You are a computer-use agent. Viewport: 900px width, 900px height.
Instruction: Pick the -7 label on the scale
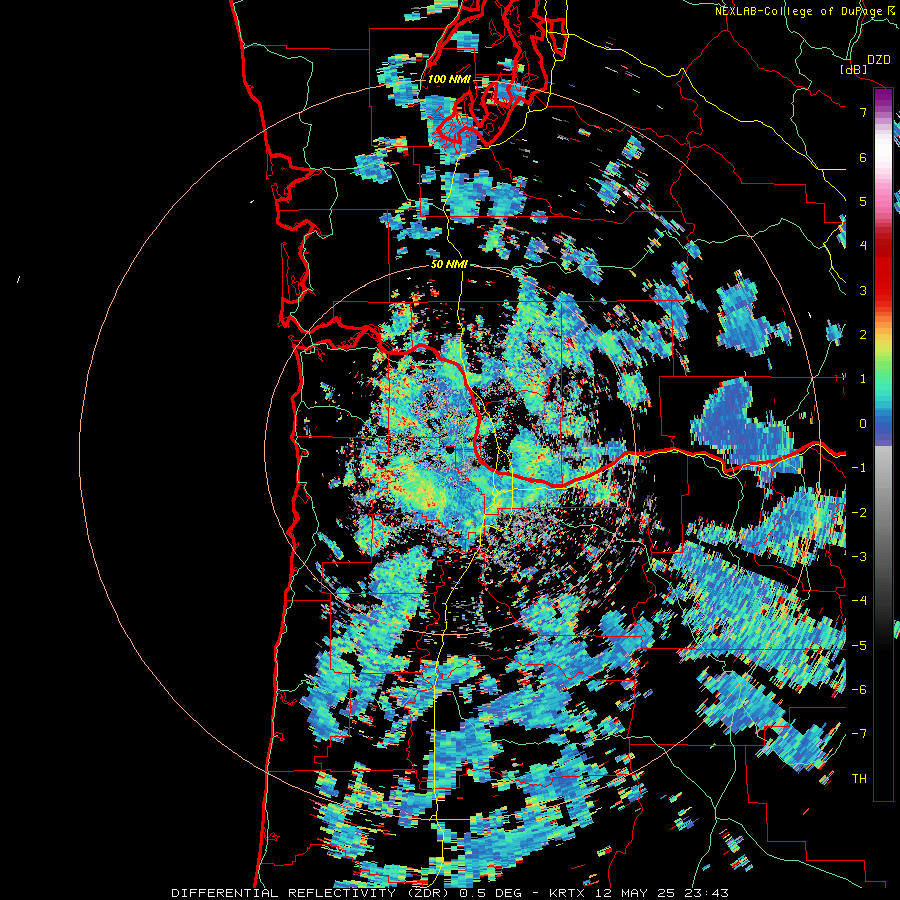click(x=859, y=734)
